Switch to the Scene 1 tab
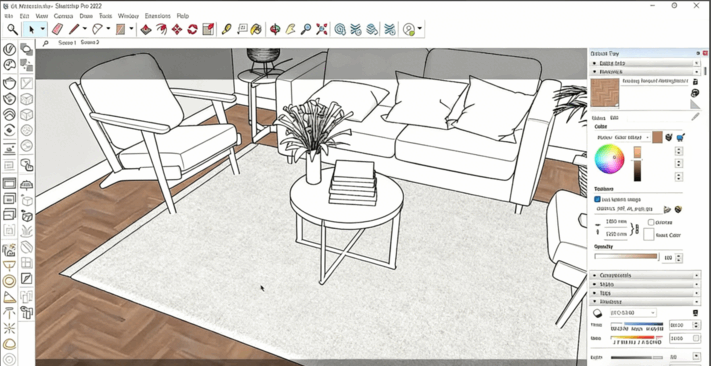 (67, 43)
